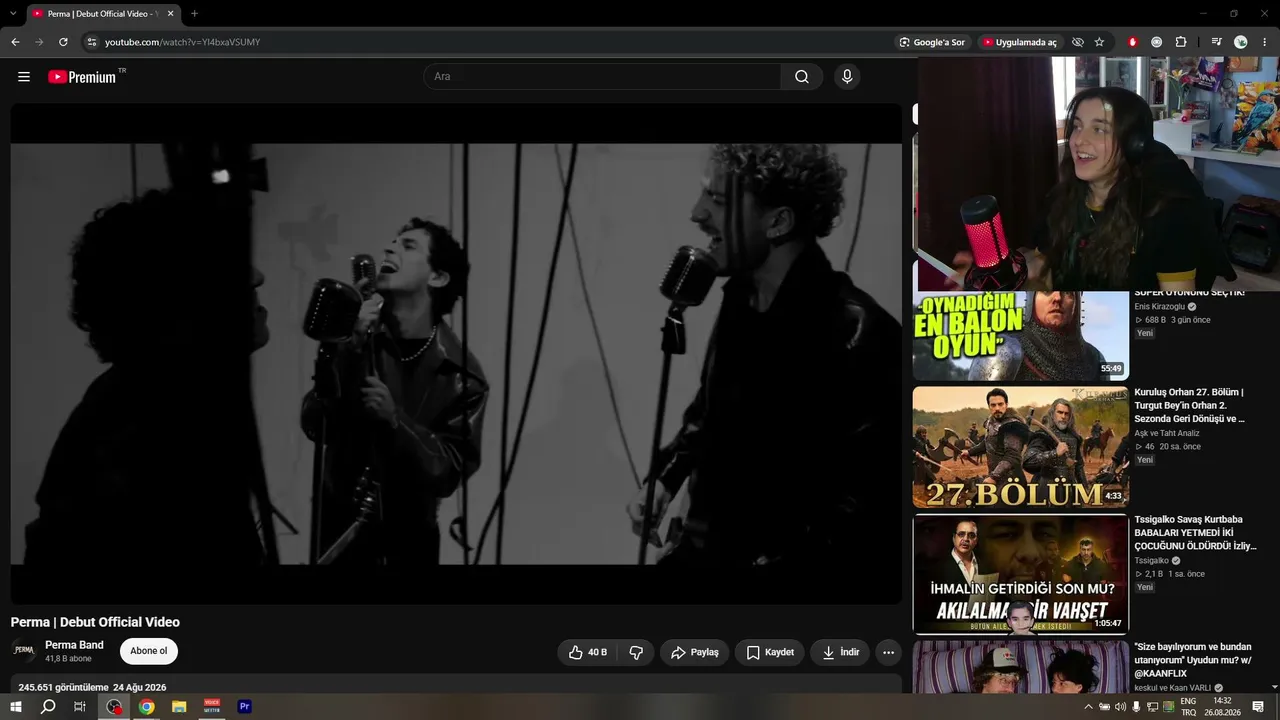This screenshot has height=720, width=1280.
Task: Open the media controls music-note icon
Action: point(1216,42)
